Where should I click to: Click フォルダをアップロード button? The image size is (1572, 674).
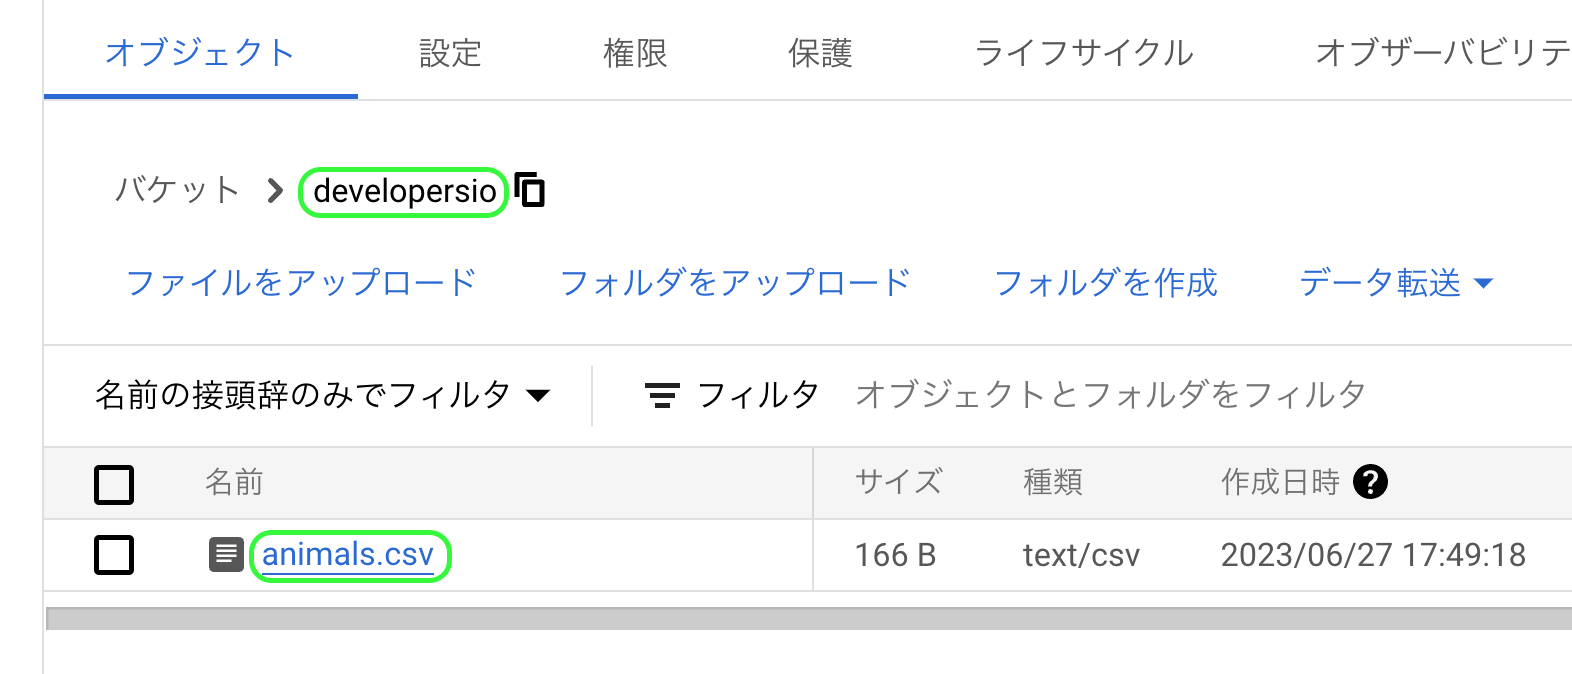[735, 283]
